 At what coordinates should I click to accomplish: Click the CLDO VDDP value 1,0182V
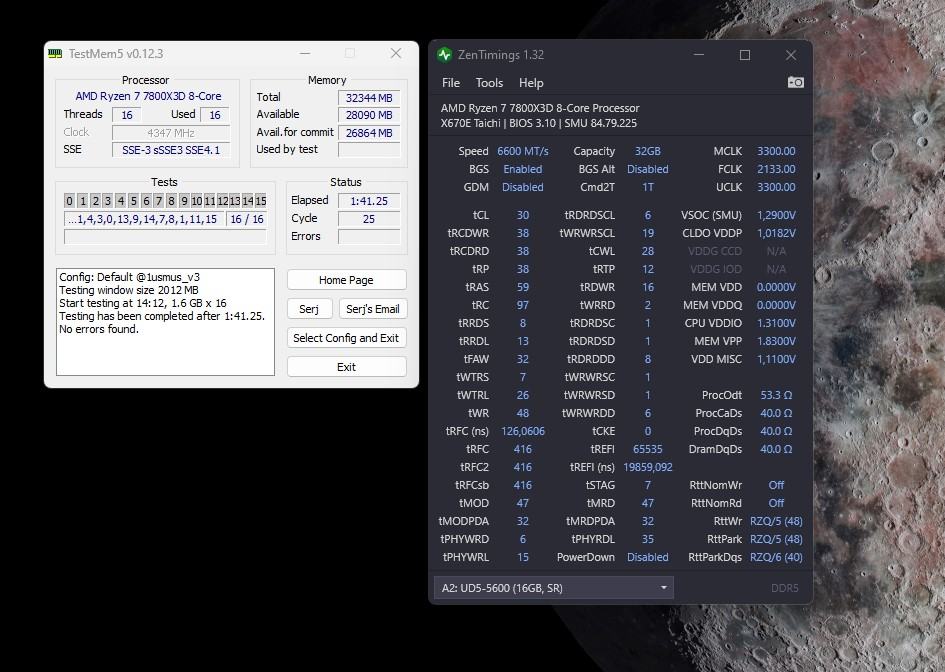click(x=776, y=233)
